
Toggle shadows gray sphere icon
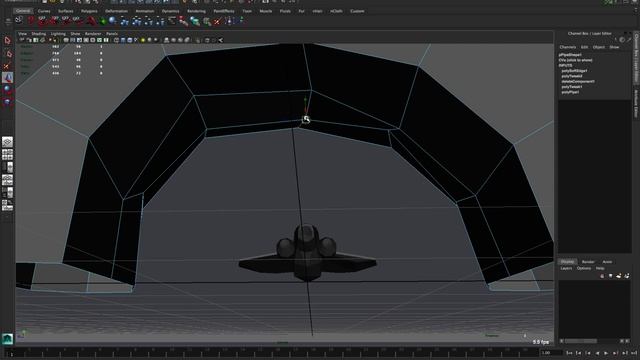149,40
